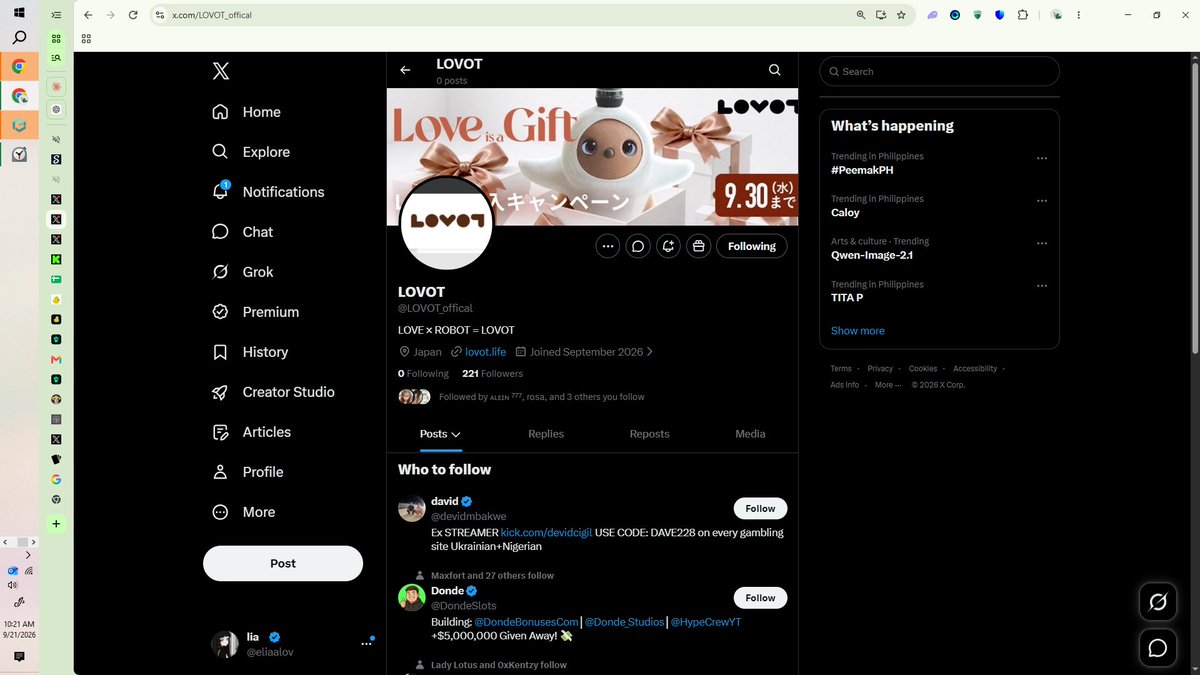Open floating Grok button
Viewport: 1200px width, 675px height.
(1158, 602)
